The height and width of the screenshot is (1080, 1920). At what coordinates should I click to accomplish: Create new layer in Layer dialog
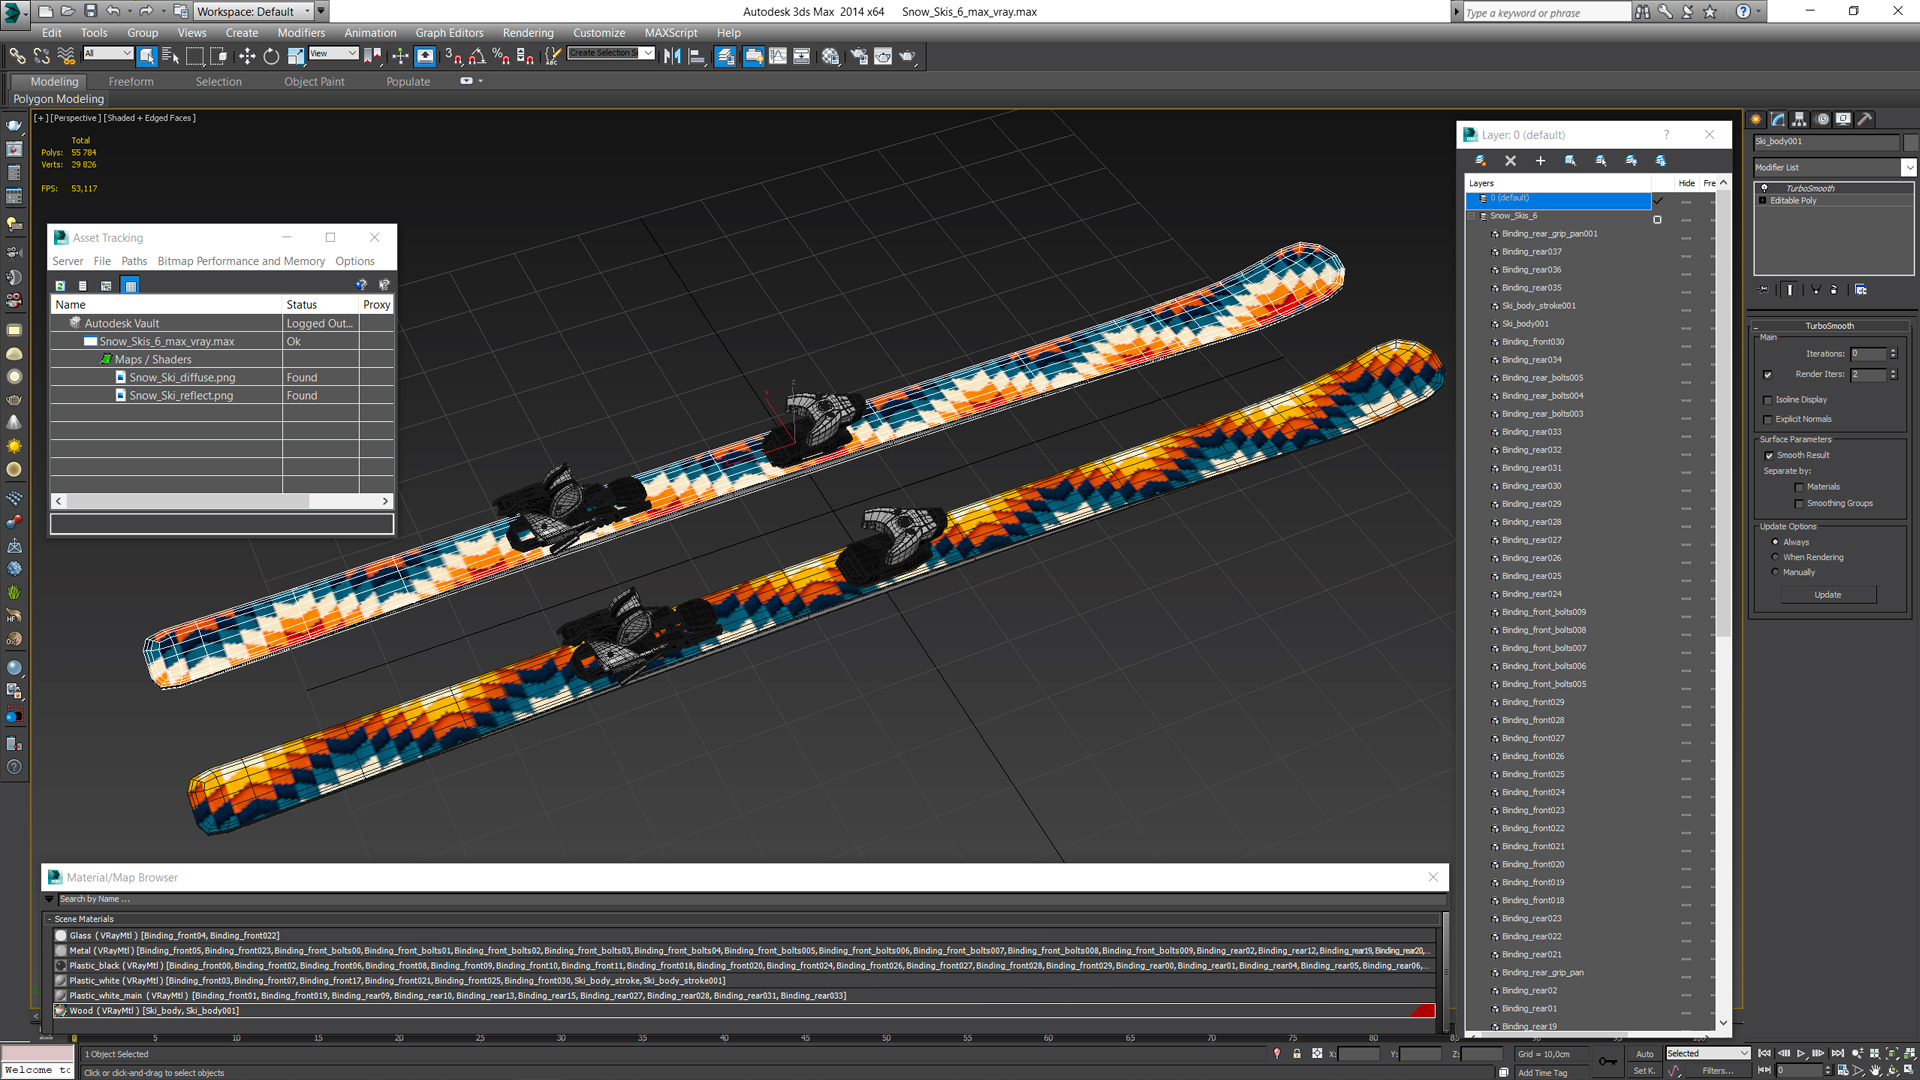(x=1480, y=160)
